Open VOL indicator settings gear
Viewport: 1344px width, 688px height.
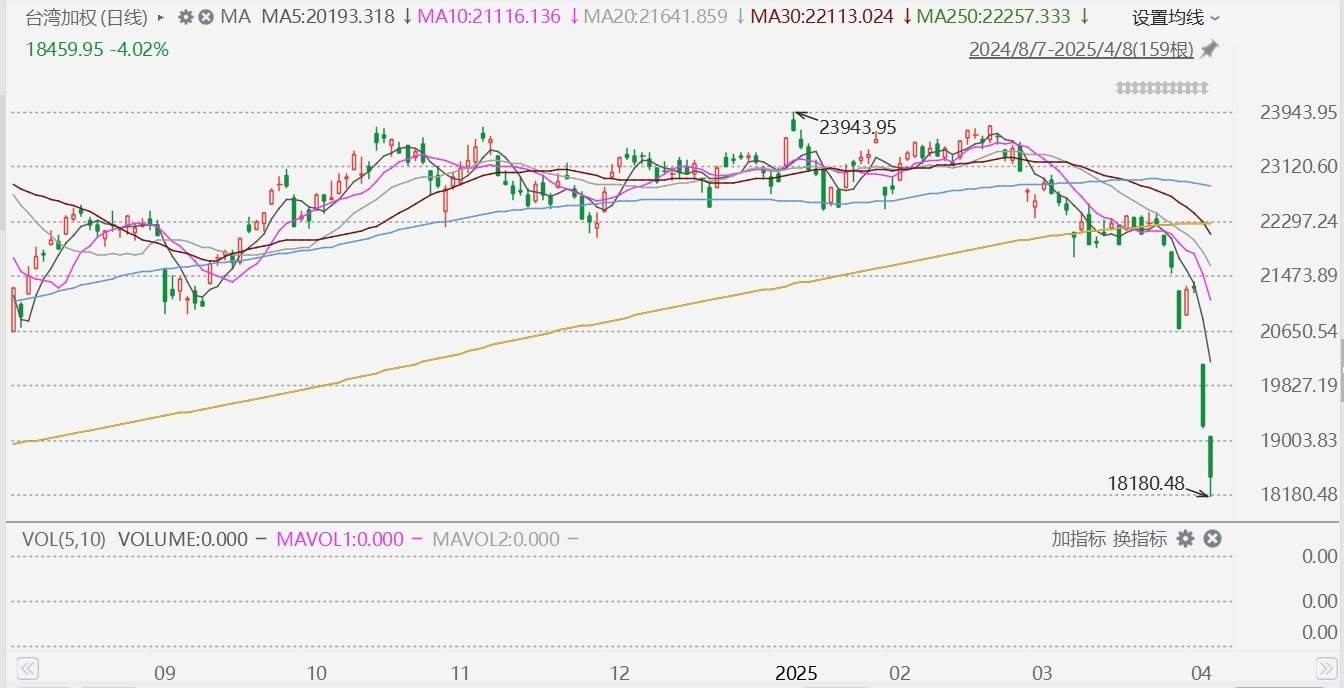tap(1185, 539)
